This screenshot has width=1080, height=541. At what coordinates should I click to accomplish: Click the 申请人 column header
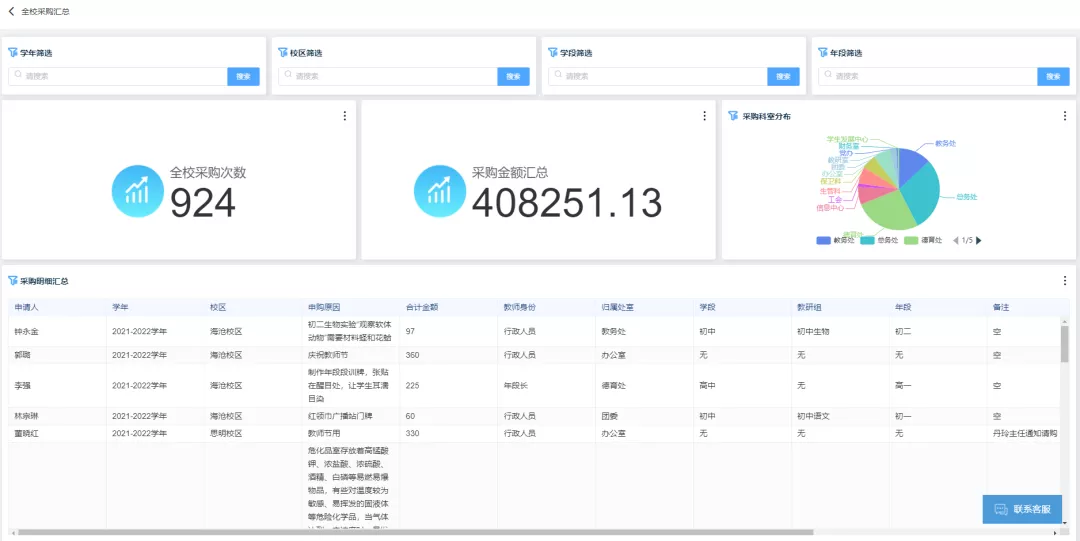point(27,307)
